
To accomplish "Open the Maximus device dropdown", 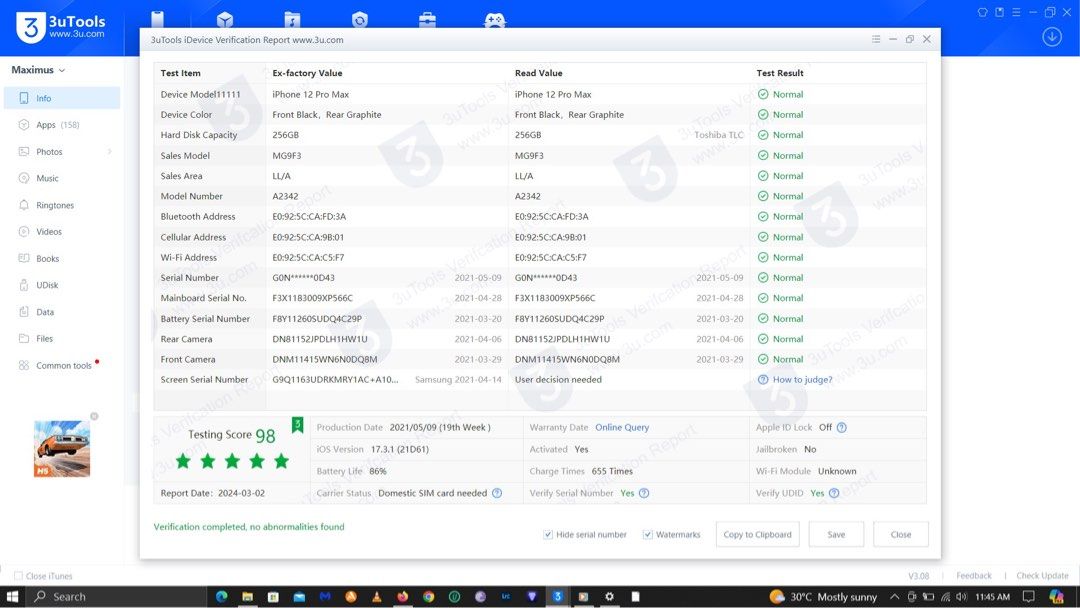I will [38, 70].
